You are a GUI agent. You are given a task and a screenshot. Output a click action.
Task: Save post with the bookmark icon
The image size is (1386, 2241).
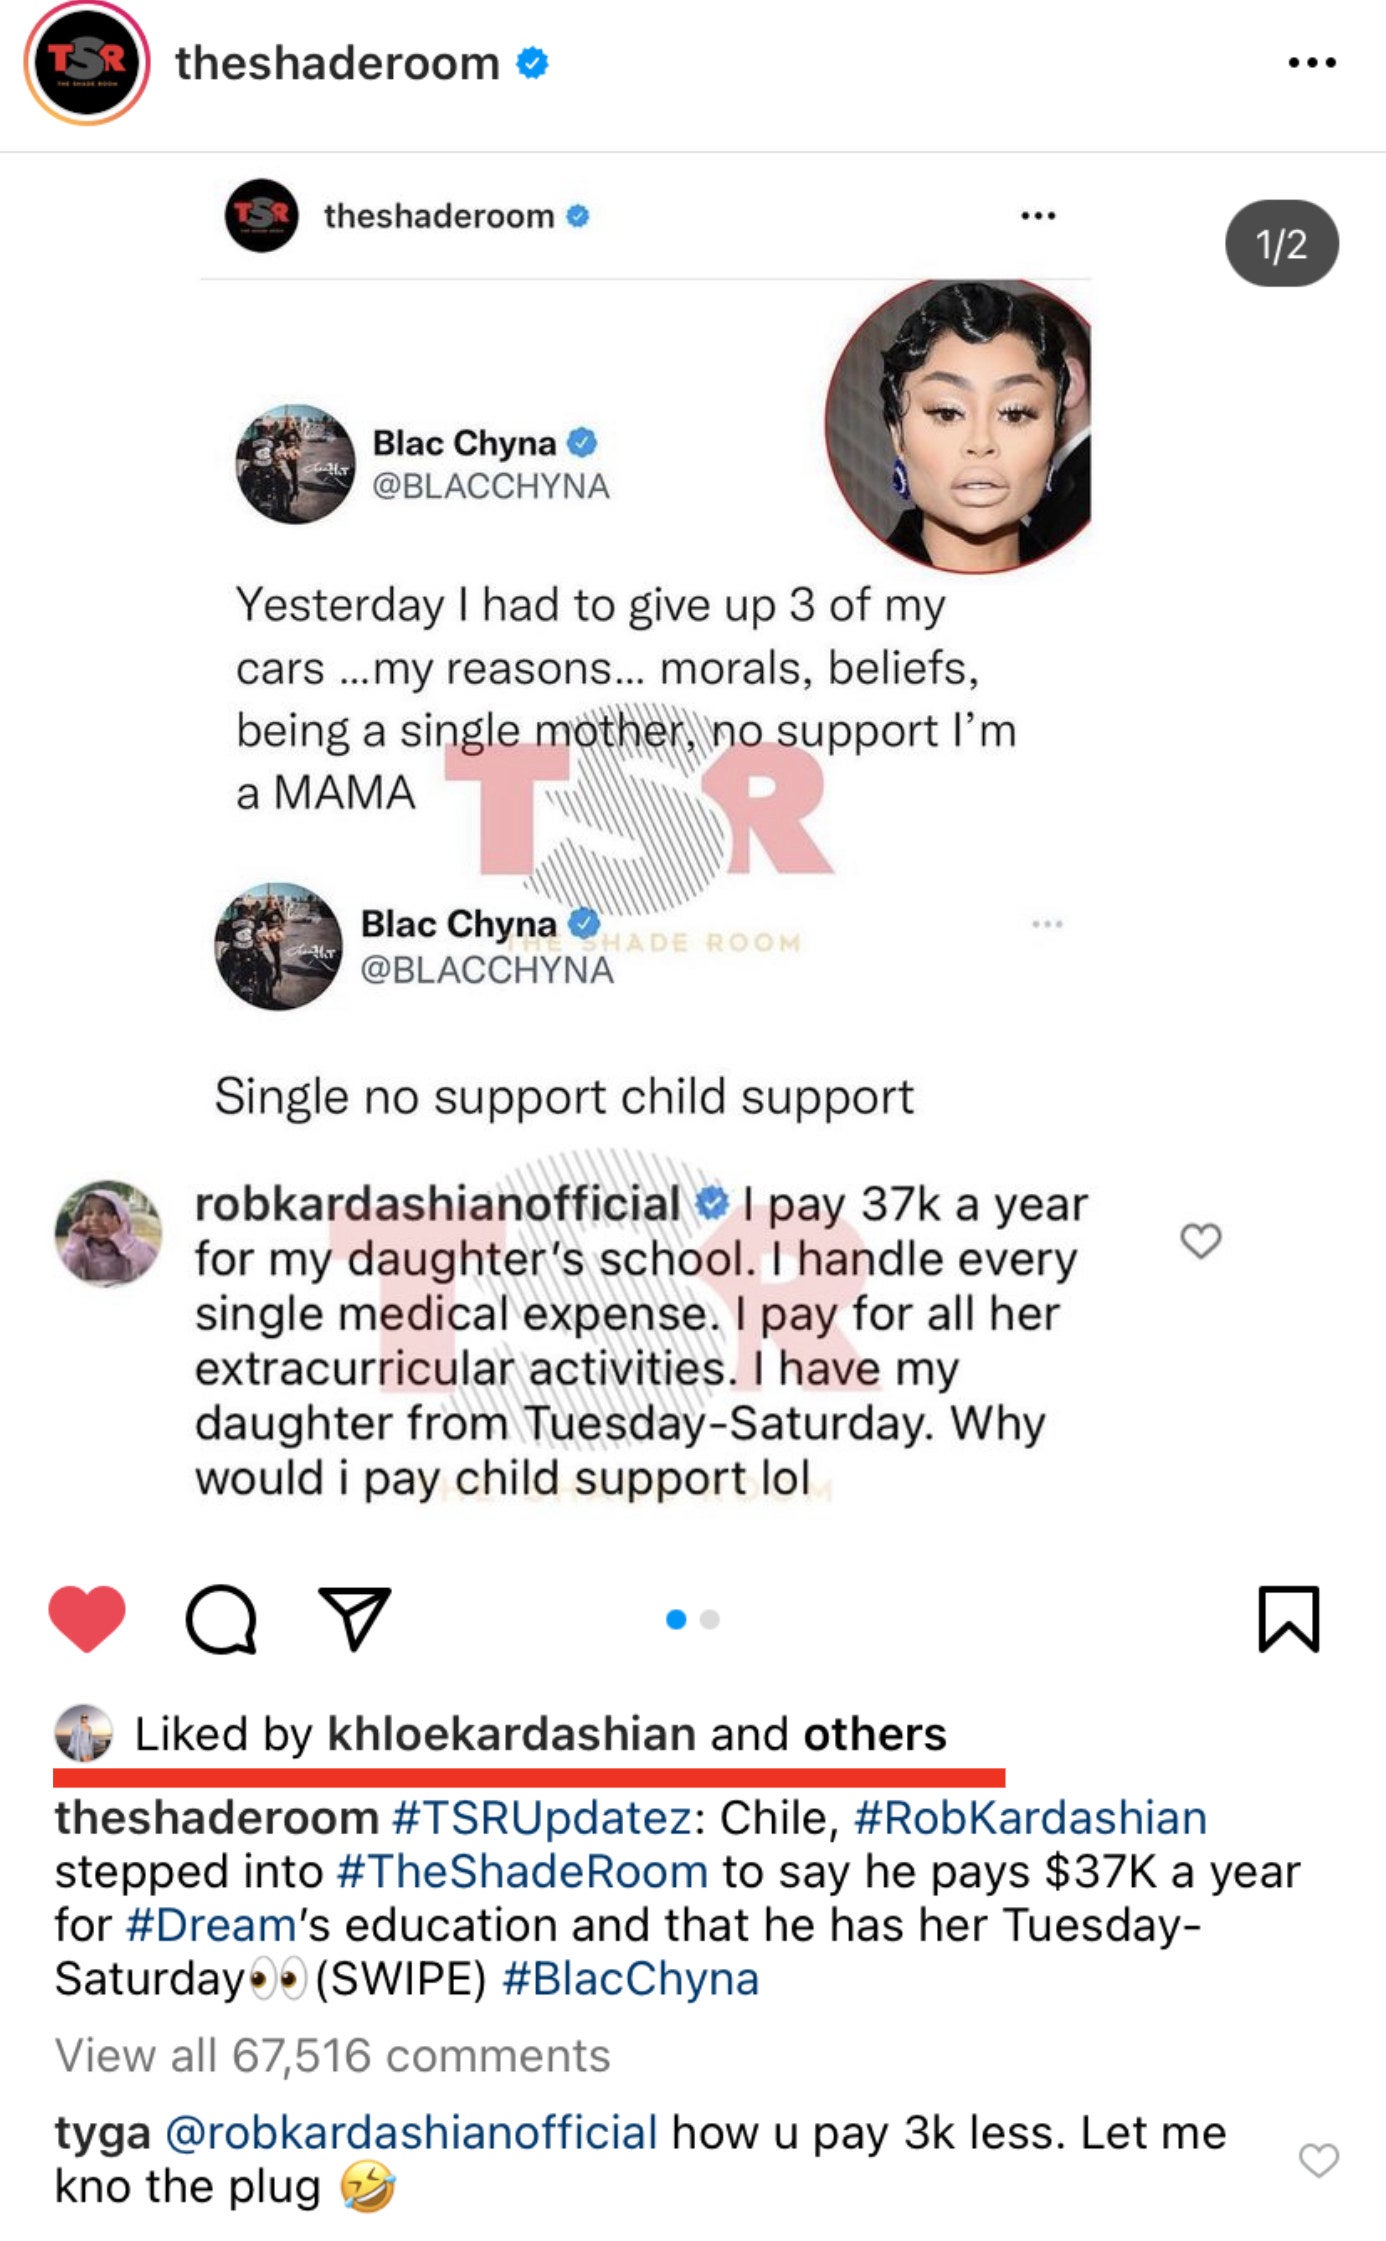point(1289,1618)
